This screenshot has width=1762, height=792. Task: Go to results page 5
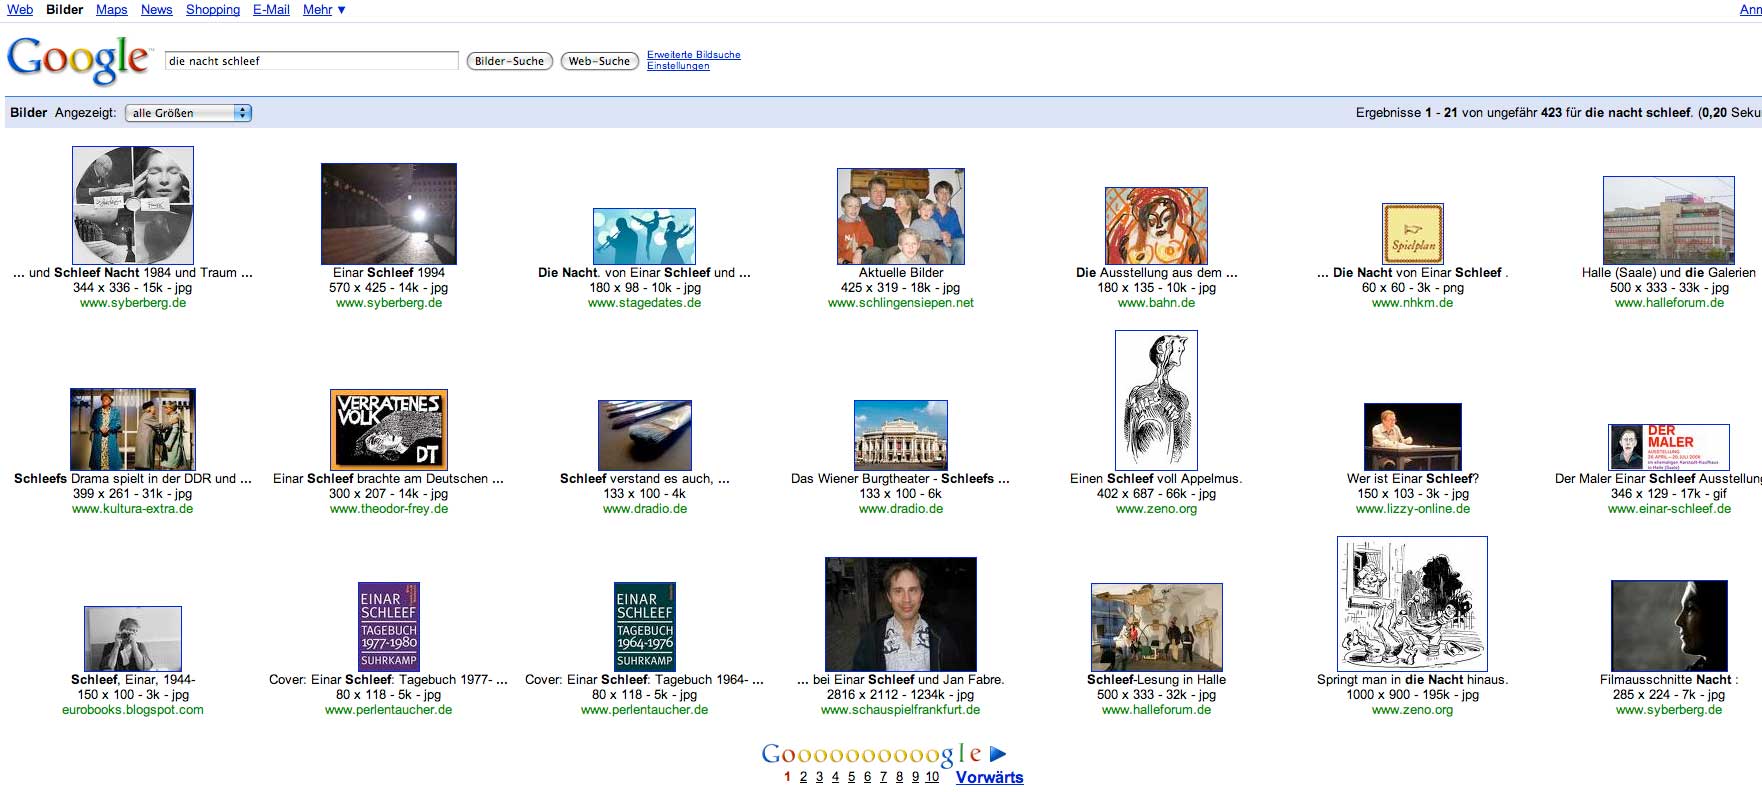tap(851, 777)
